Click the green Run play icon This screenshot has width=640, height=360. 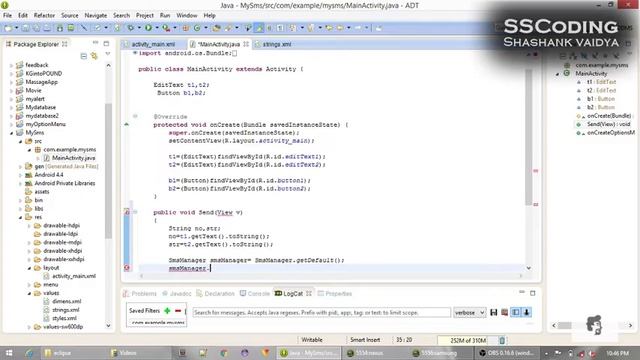(x=148, y=28)
